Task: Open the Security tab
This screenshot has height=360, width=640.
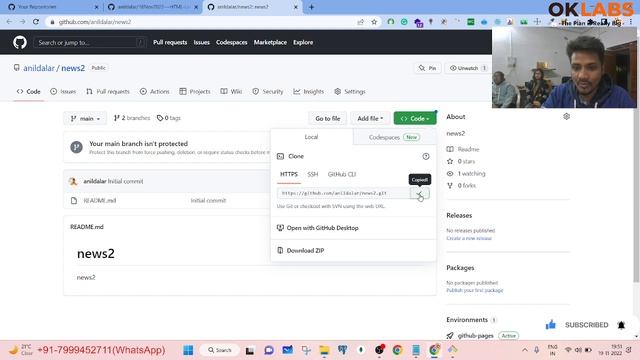Action: (x=268, y=91)
